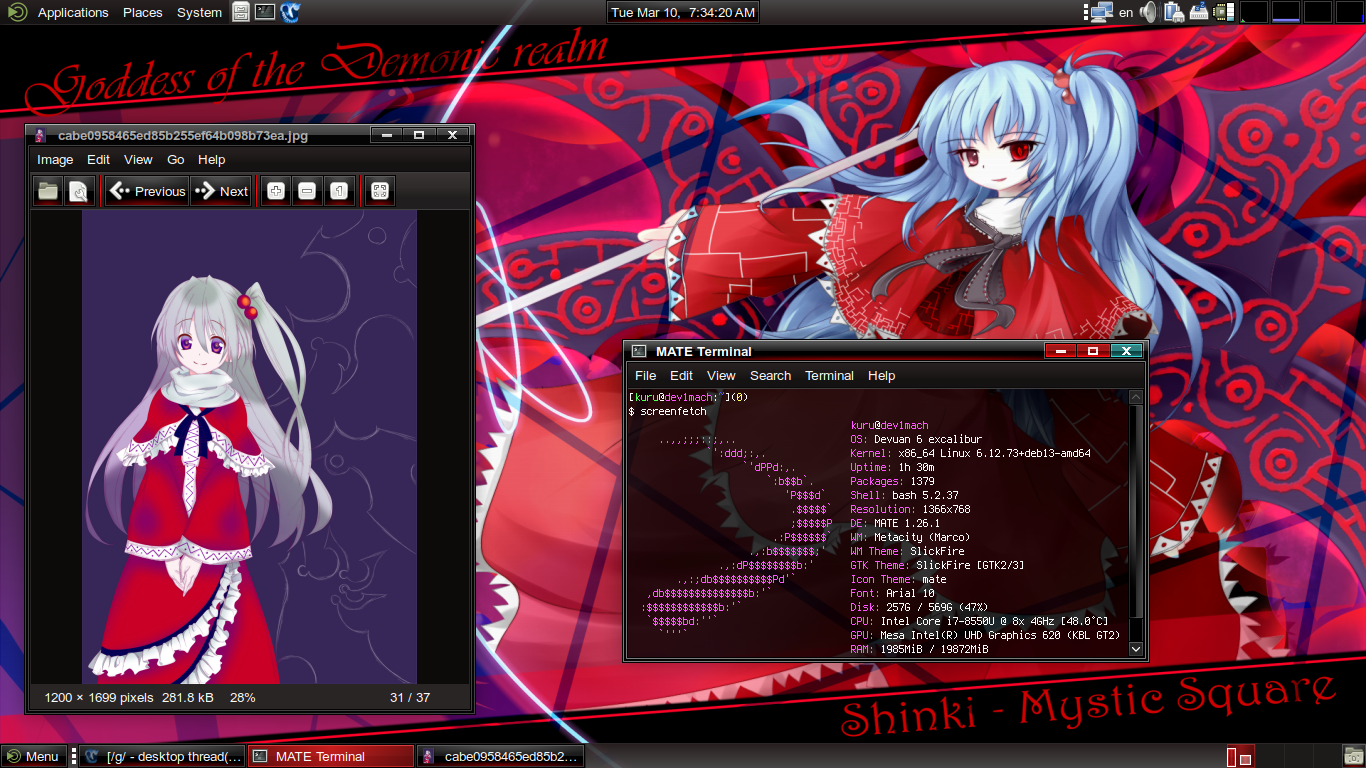The image size is (1366, 768).
Task: Zoom in on the image
Action: tap(276, 191)
